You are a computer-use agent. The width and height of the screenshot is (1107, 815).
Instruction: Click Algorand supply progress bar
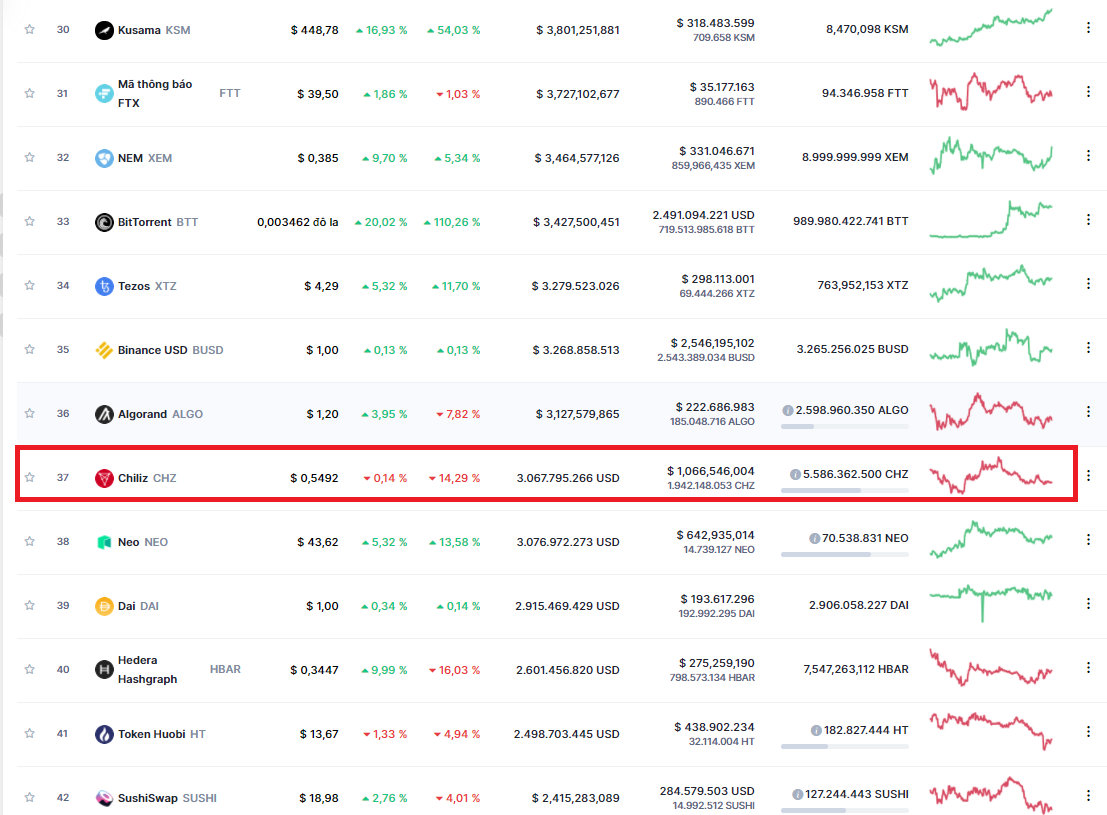click(x=844, y=427)
